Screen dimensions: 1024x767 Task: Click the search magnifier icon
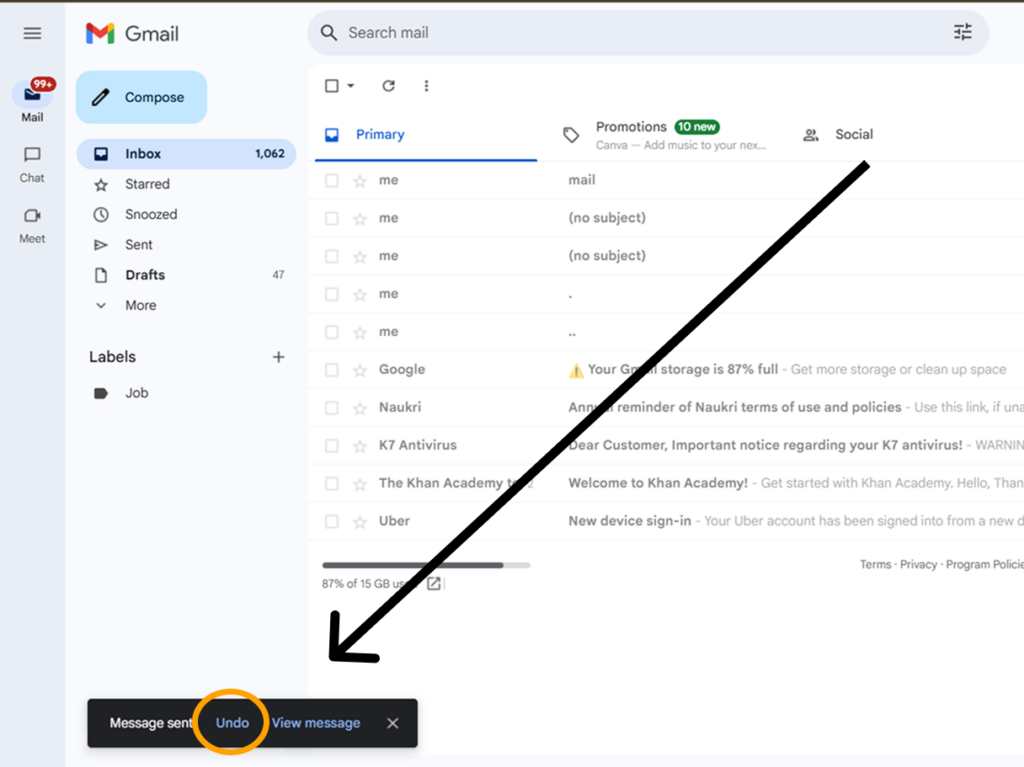point(329,33)
